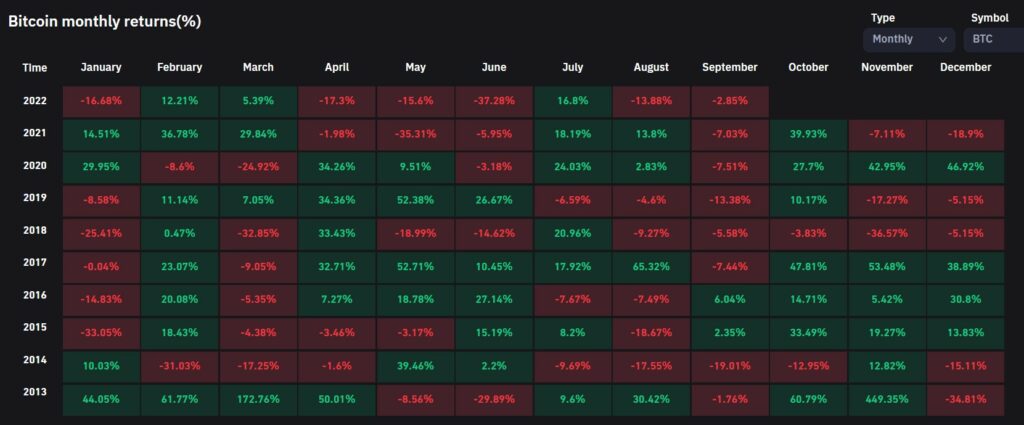Click the December column header

tap(965, 68)
